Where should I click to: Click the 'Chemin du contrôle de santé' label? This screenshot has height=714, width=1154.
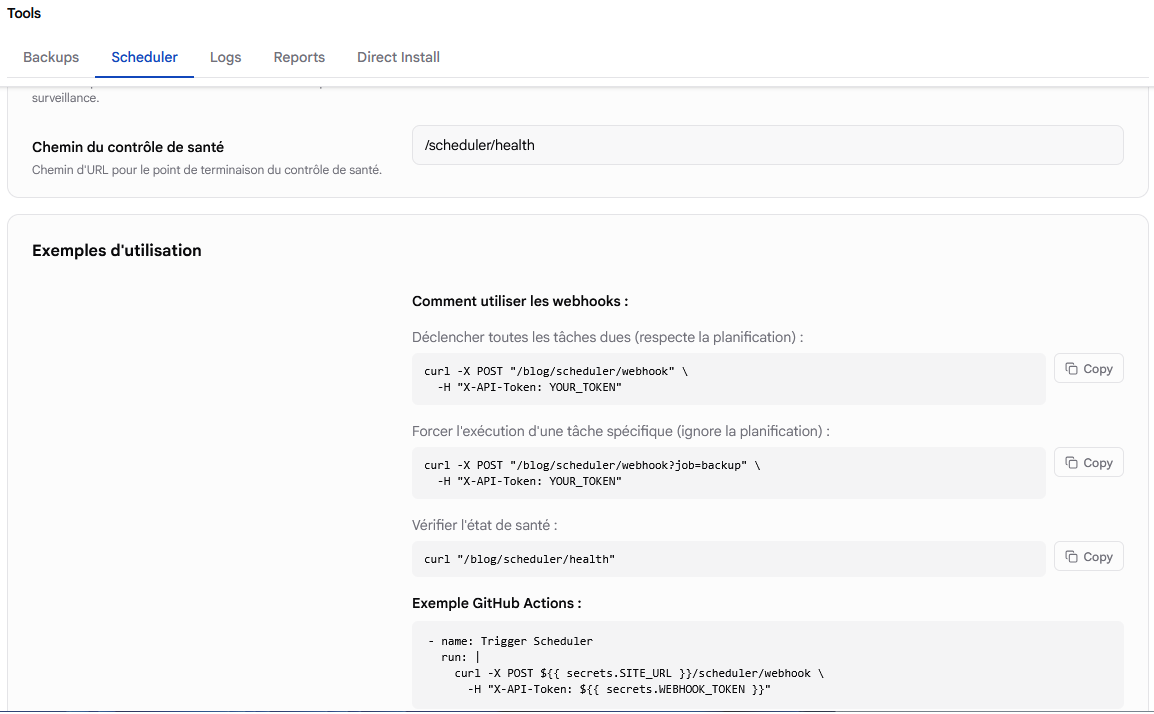[x=127, y=147]
